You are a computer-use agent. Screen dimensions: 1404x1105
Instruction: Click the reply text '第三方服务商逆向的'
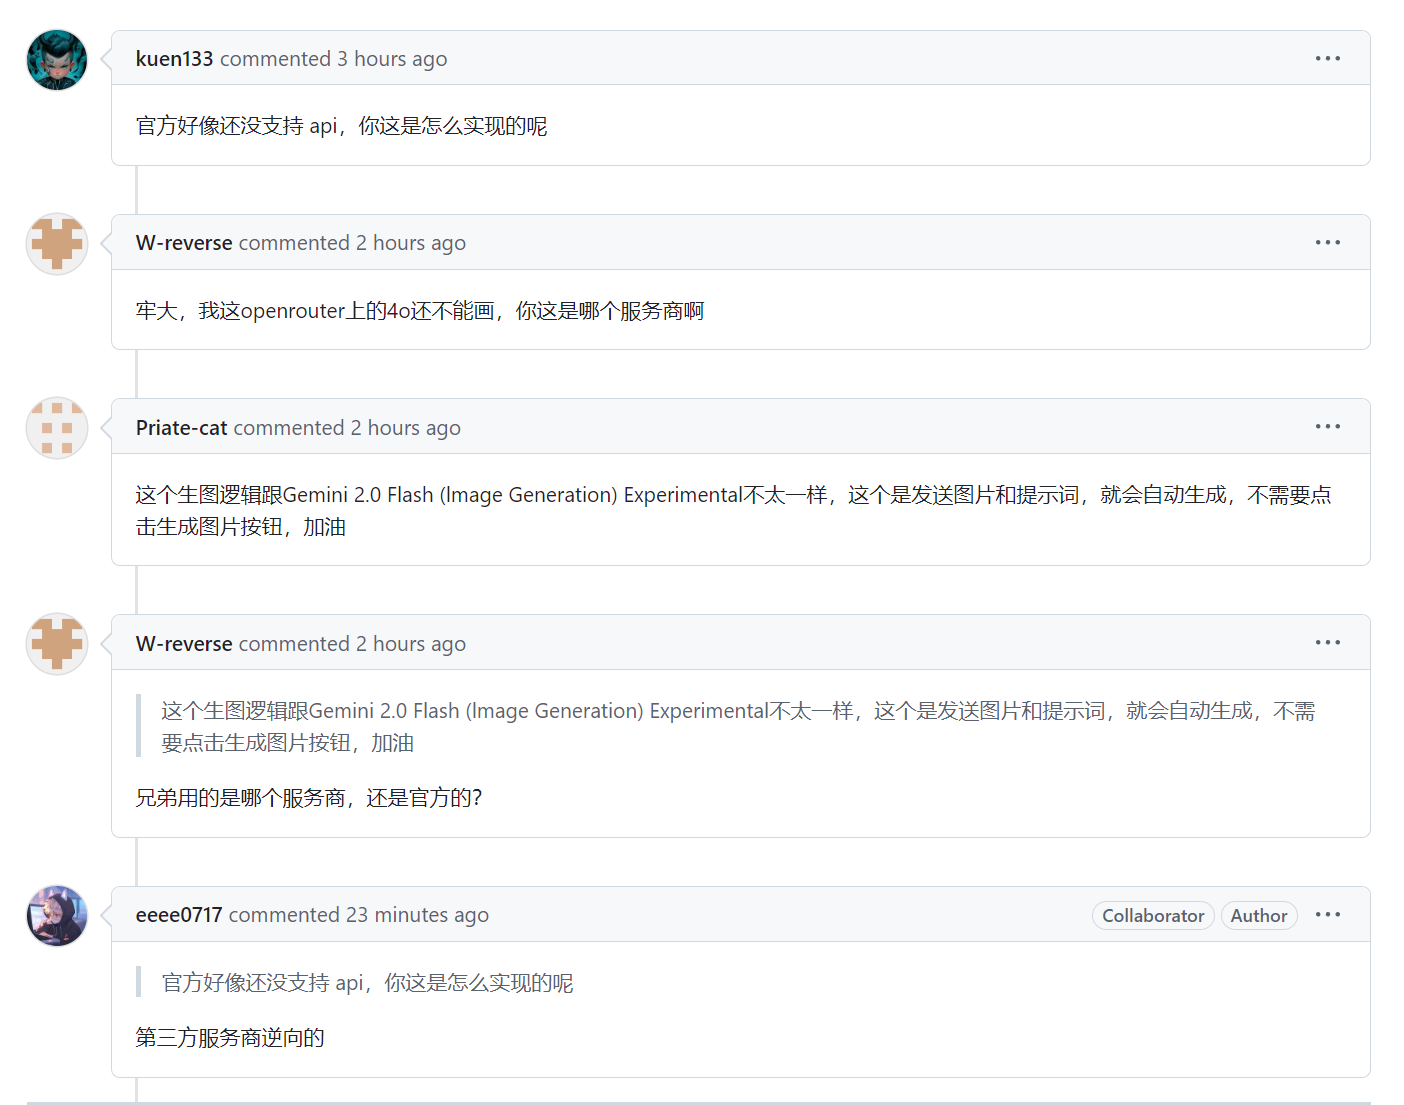tap(230, 1038)
